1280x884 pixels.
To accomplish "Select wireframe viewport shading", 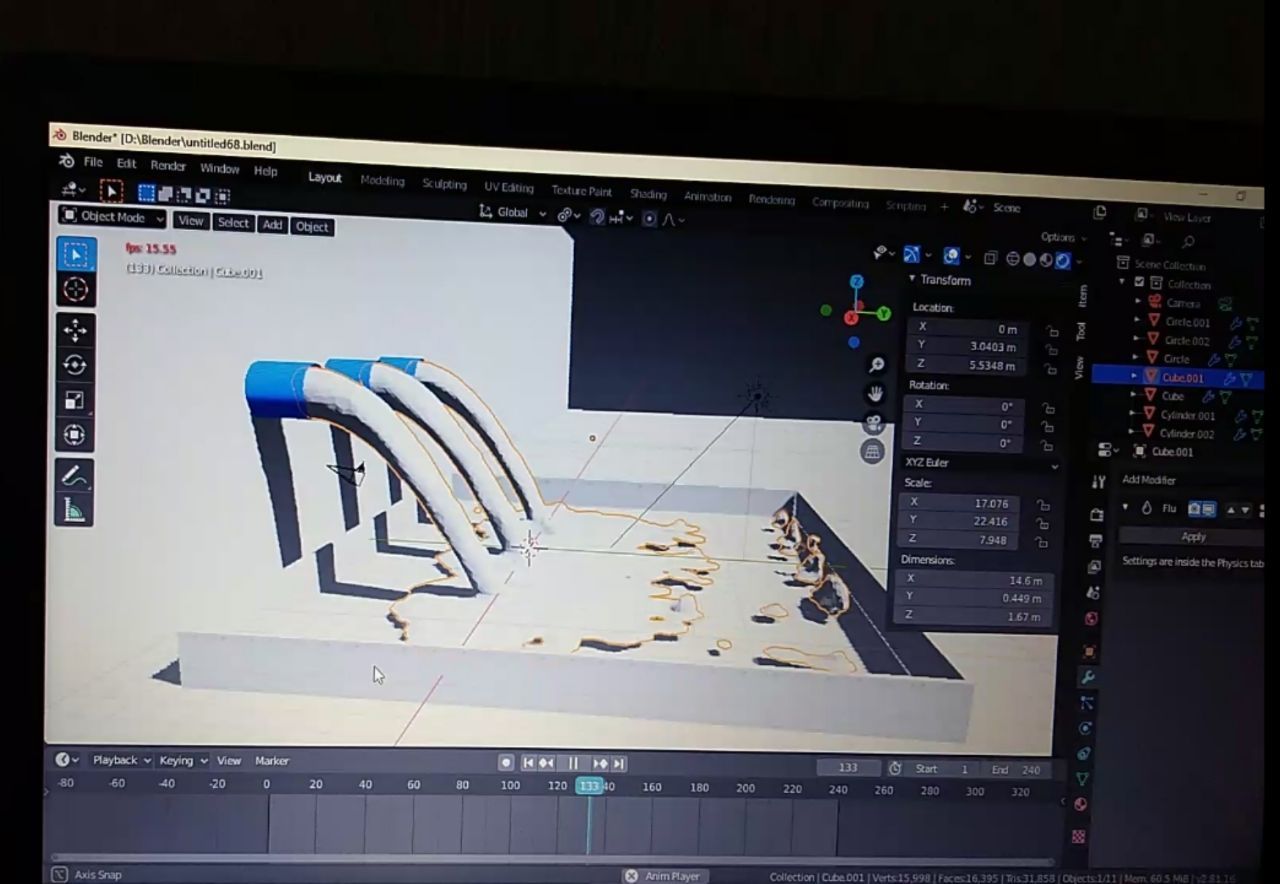I will point(1013,259).
